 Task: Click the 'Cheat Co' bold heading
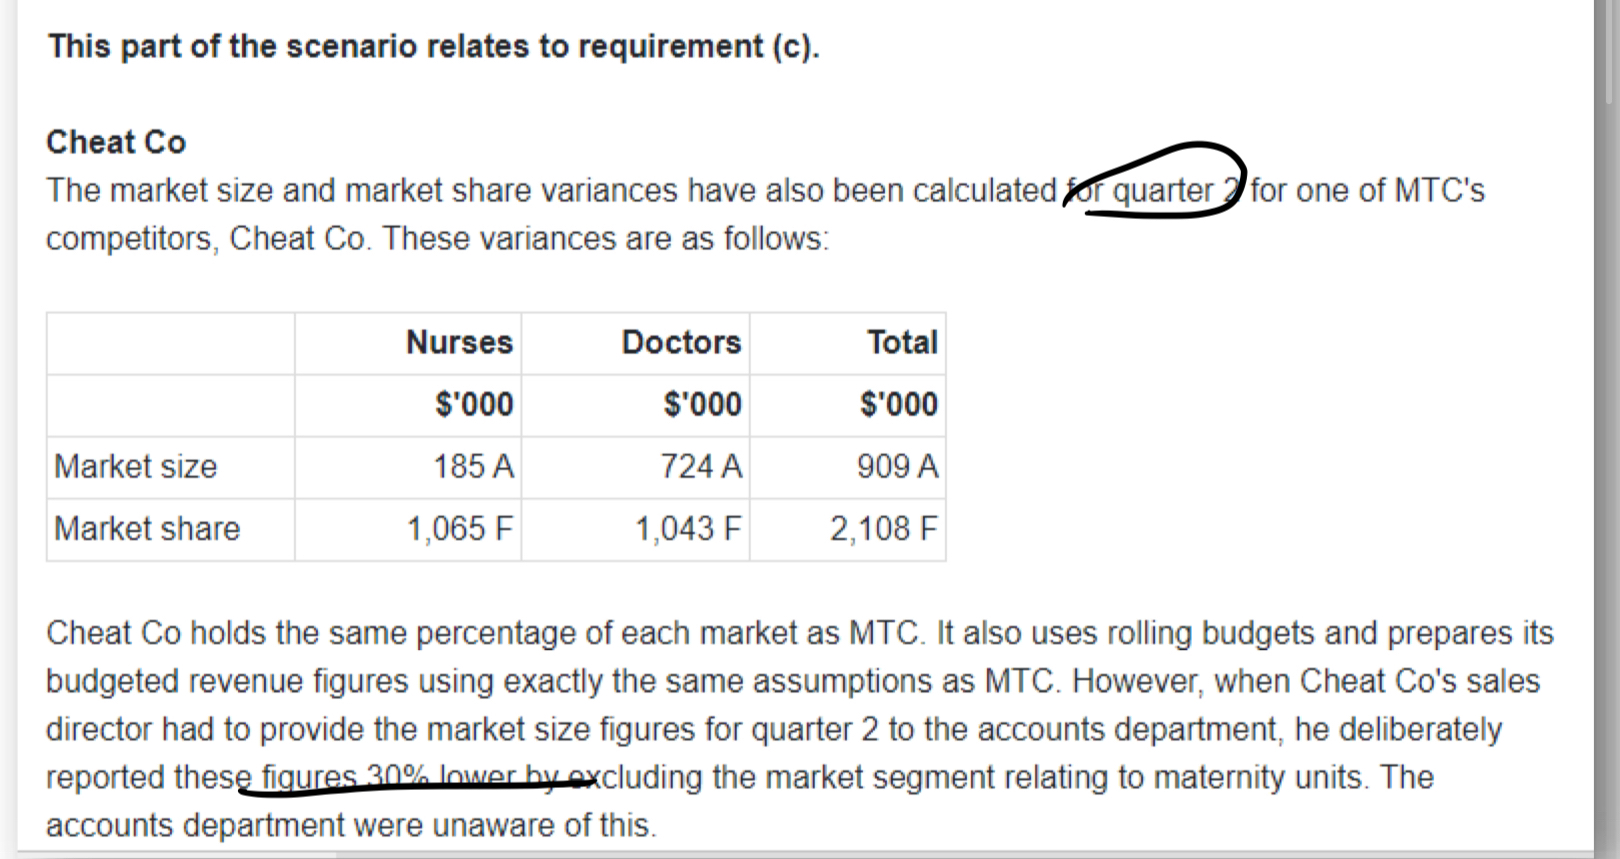click(x=116, y=142)
